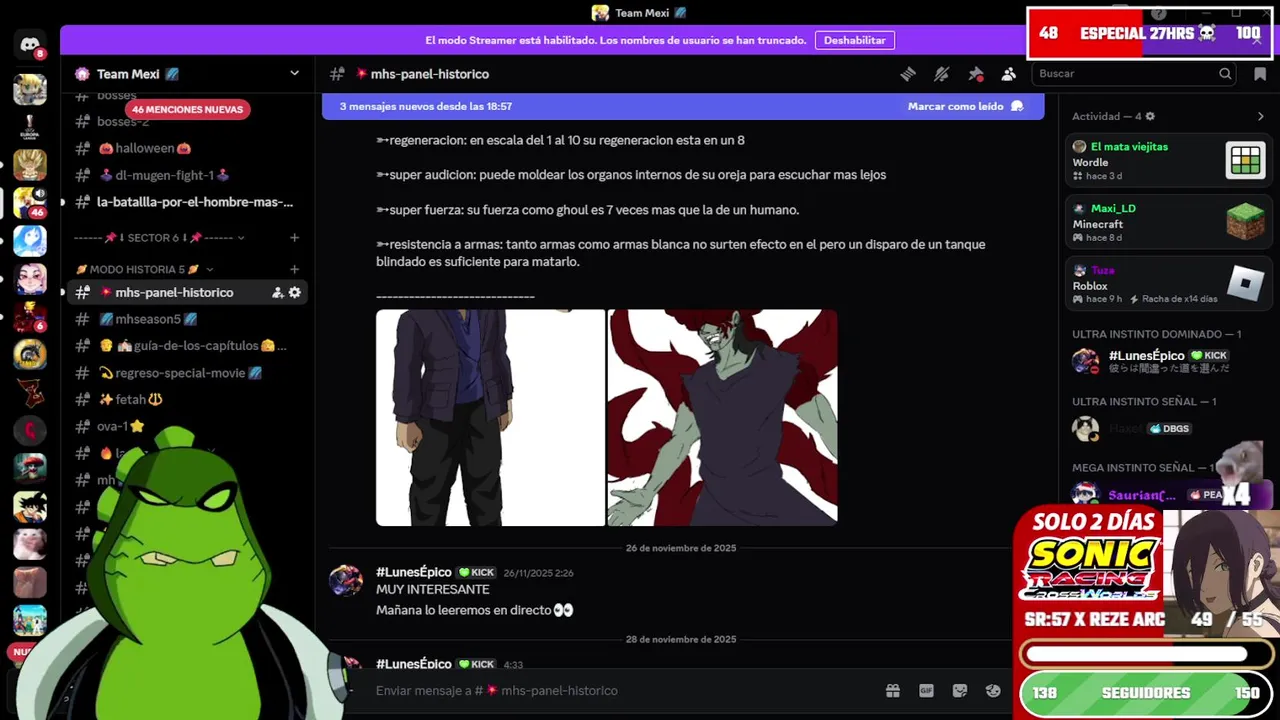This screenshot has width=1280, height=720.
Task: Click the Roblox activity icon
Action: [1246, 284]
